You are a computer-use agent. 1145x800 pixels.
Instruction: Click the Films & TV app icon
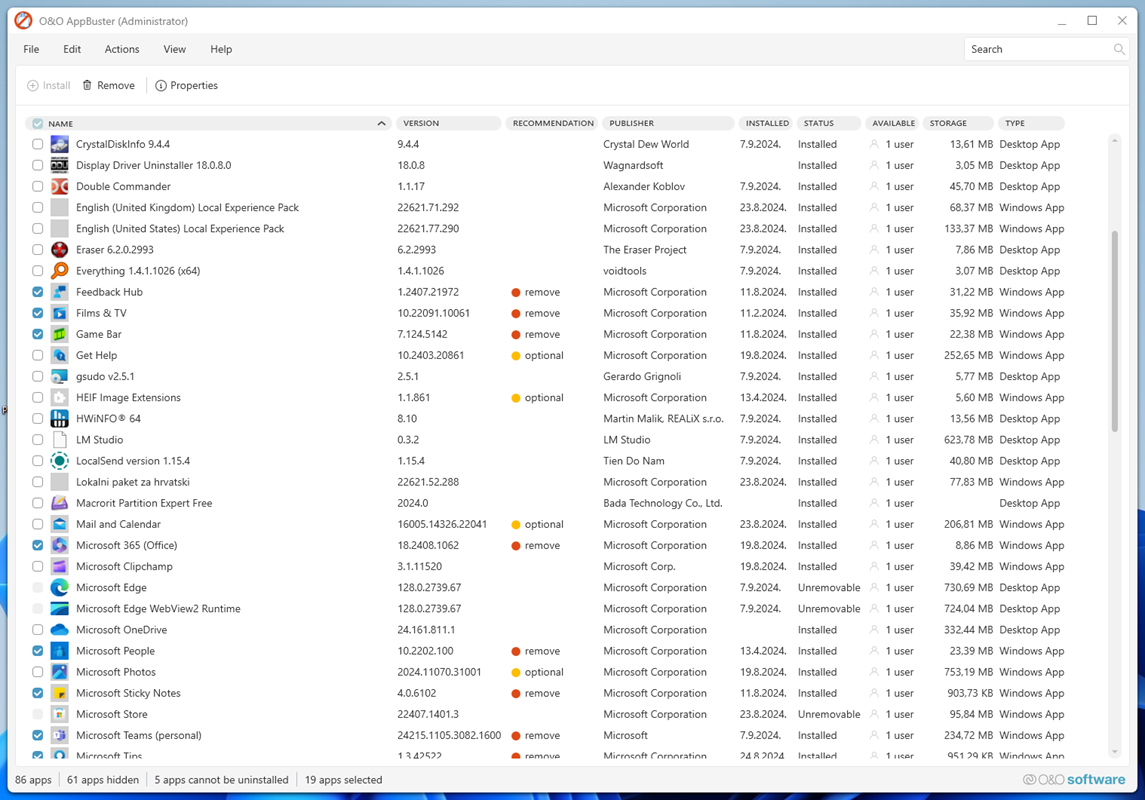pyautogui.click(x=59, y=313)
